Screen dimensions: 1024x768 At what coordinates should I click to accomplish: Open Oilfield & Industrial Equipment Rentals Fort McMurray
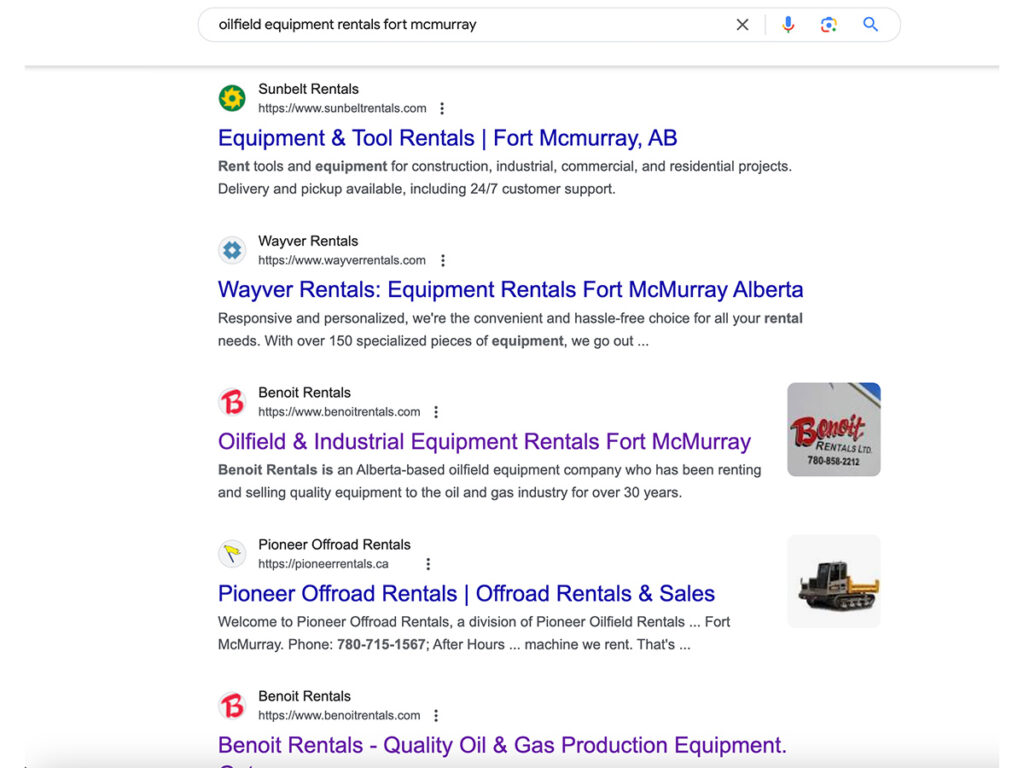coord(484,441)
